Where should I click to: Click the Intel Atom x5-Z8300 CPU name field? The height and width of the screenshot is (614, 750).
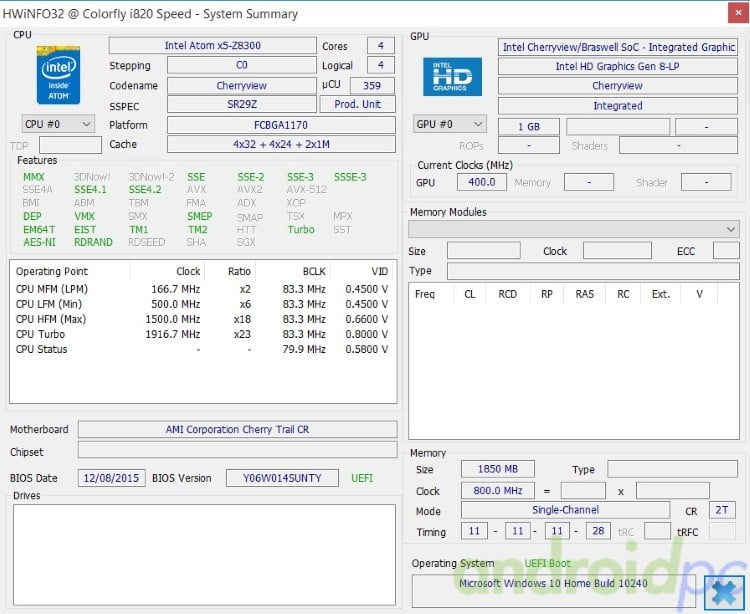click(x=212, y=45)
